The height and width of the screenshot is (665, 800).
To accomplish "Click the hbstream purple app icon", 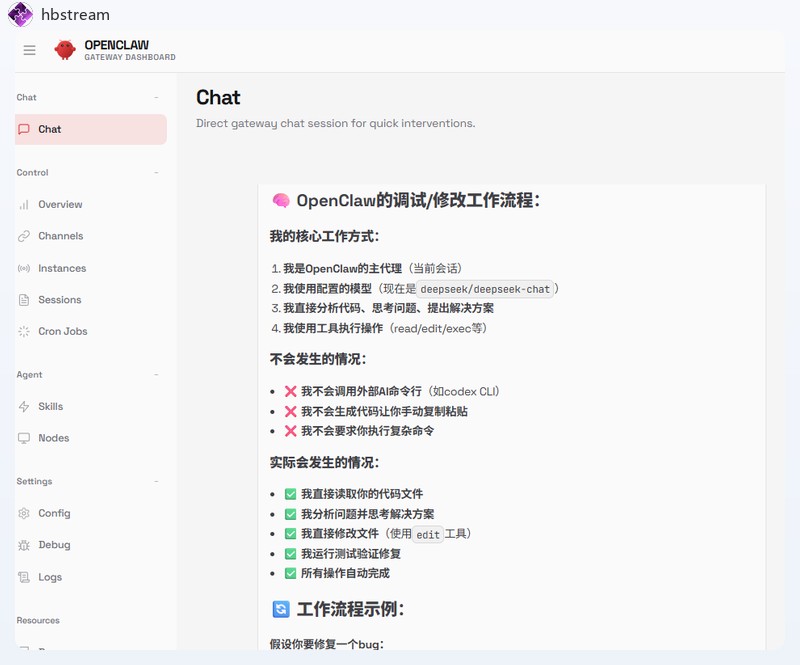I will click(20, 14).
